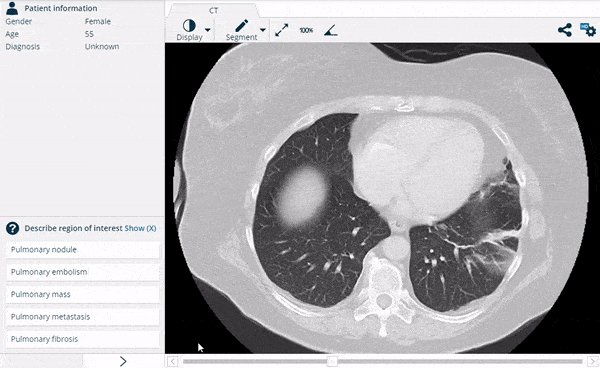Choose the Pulmonary nodule answer
Screen dimensions: 600x368
coord(82,250)
